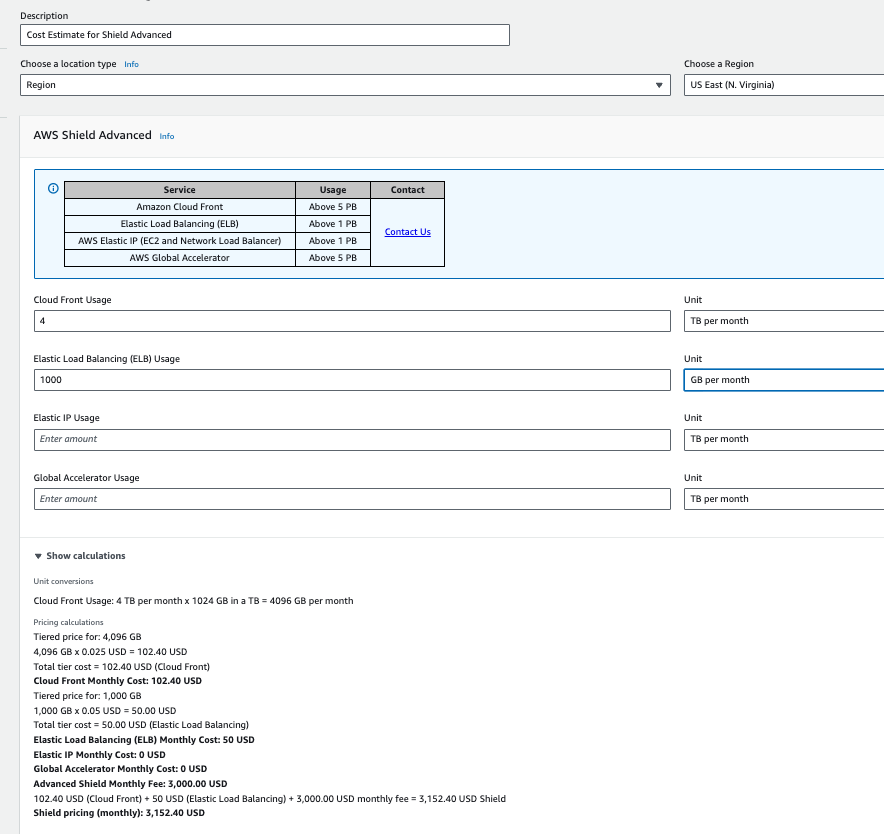
Task: Click the Contact Us link
Action: click(x=408, y=232)
